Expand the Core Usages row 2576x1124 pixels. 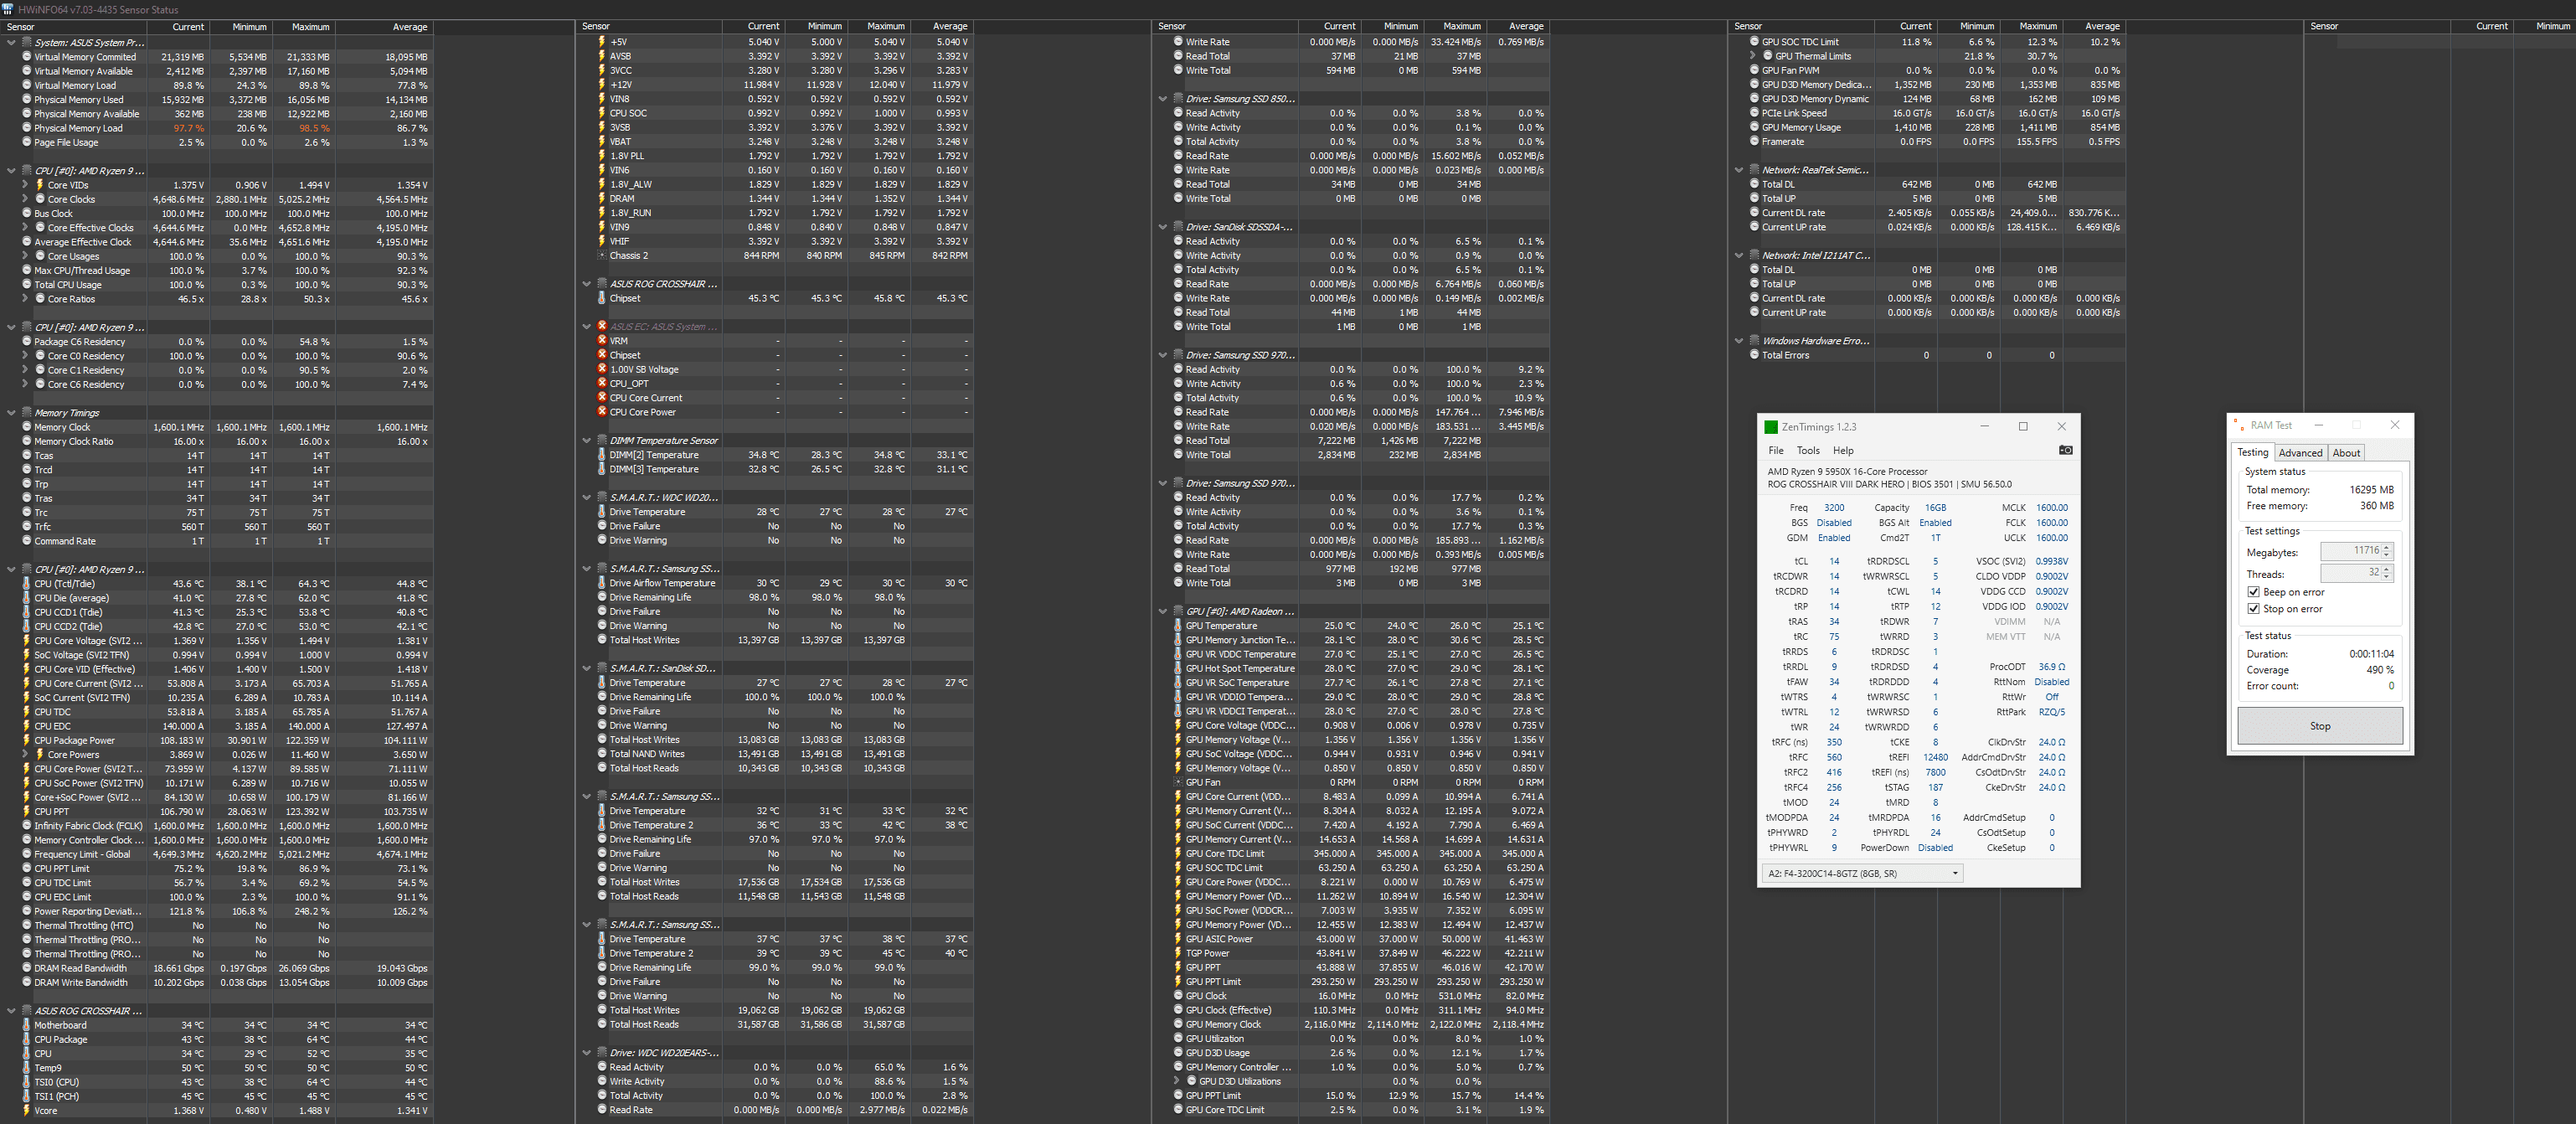(25, 256)
